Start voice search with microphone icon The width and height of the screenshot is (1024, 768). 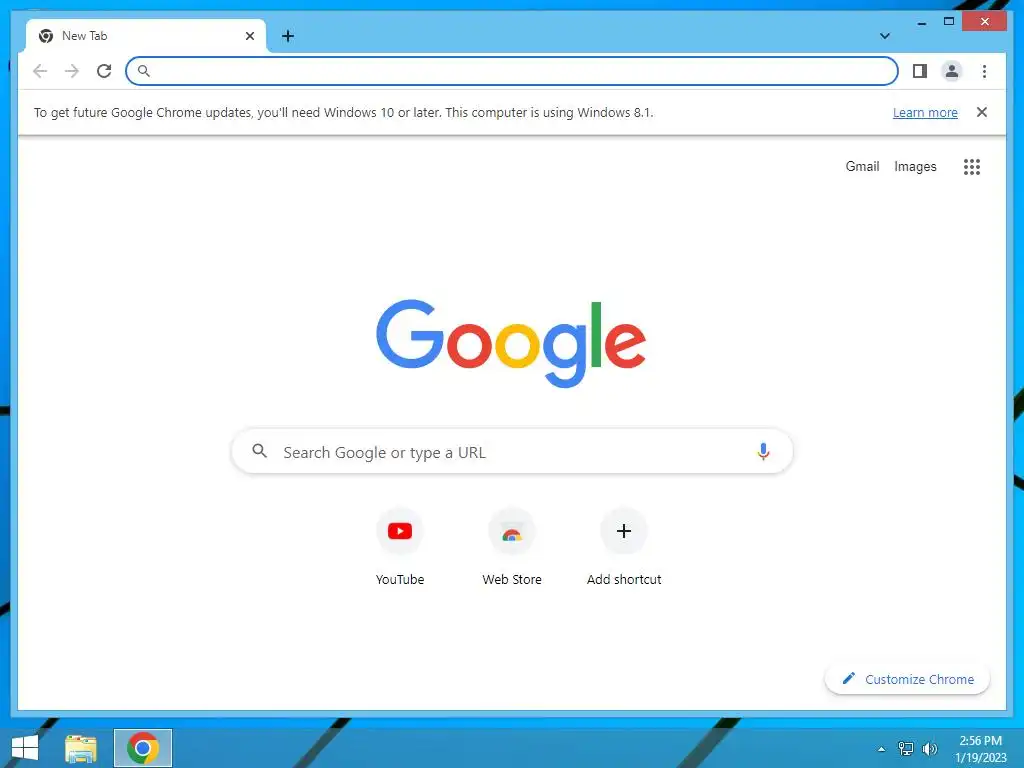click(763, 452)
